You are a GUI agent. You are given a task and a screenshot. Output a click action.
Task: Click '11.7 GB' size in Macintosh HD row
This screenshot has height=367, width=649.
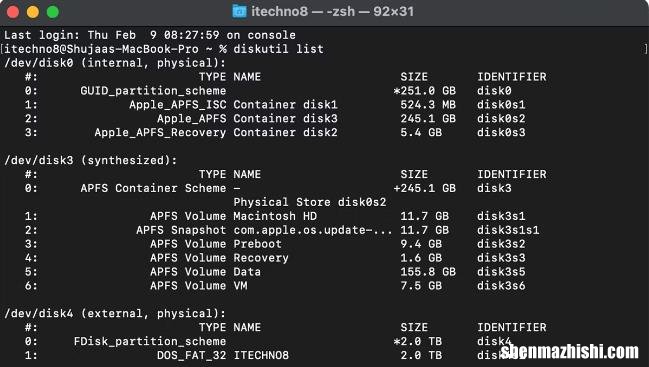425,216
